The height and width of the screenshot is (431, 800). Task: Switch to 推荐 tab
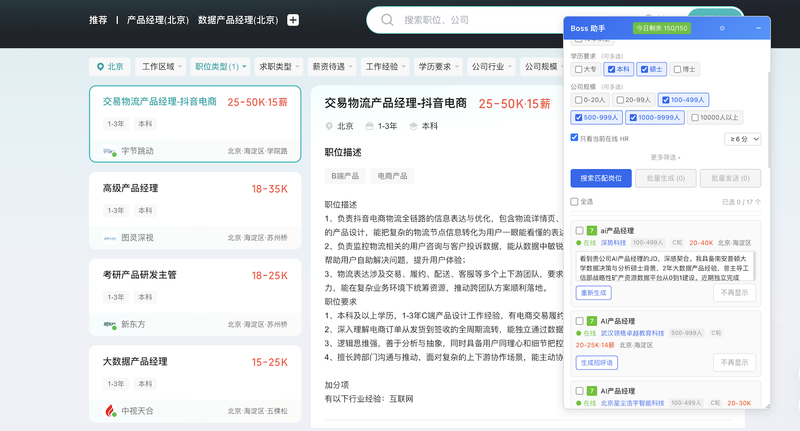coord(98,20)
